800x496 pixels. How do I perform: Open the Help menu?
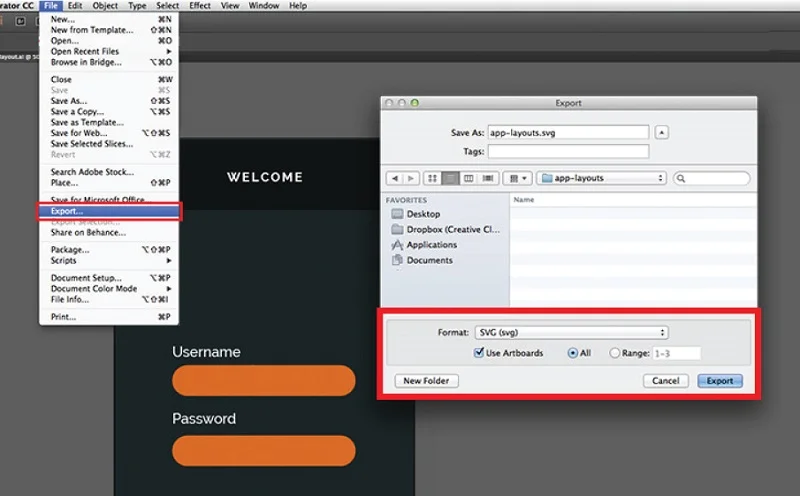[x=298, y=6]
